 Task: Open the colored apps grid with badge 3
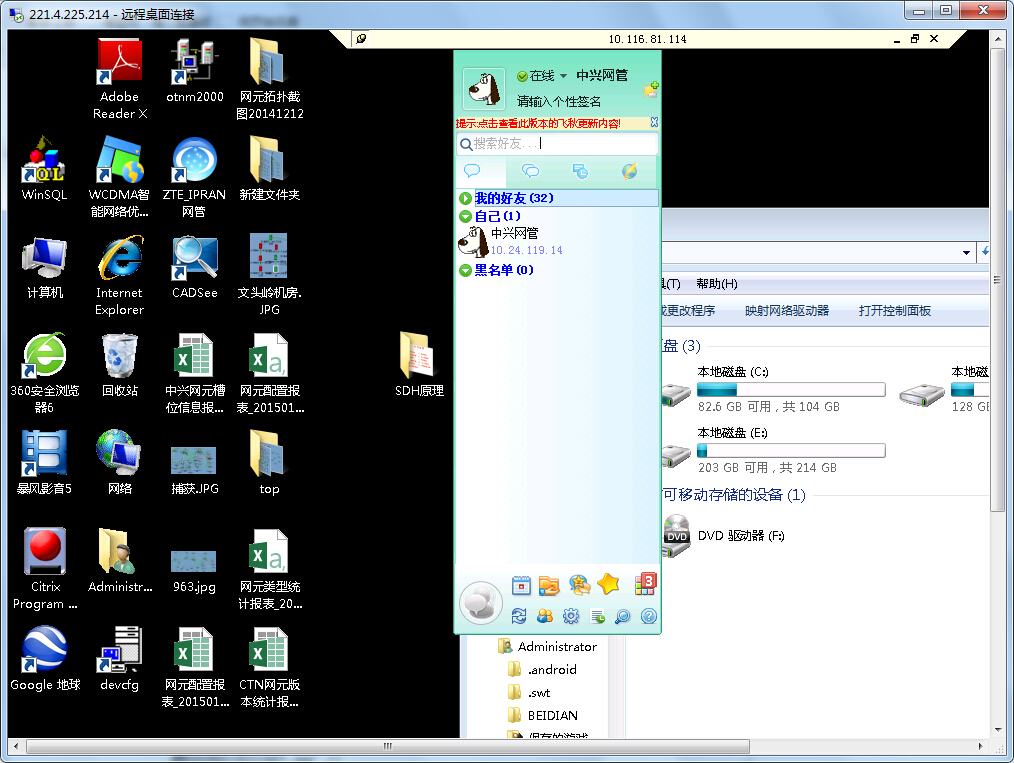click(646, 583)
